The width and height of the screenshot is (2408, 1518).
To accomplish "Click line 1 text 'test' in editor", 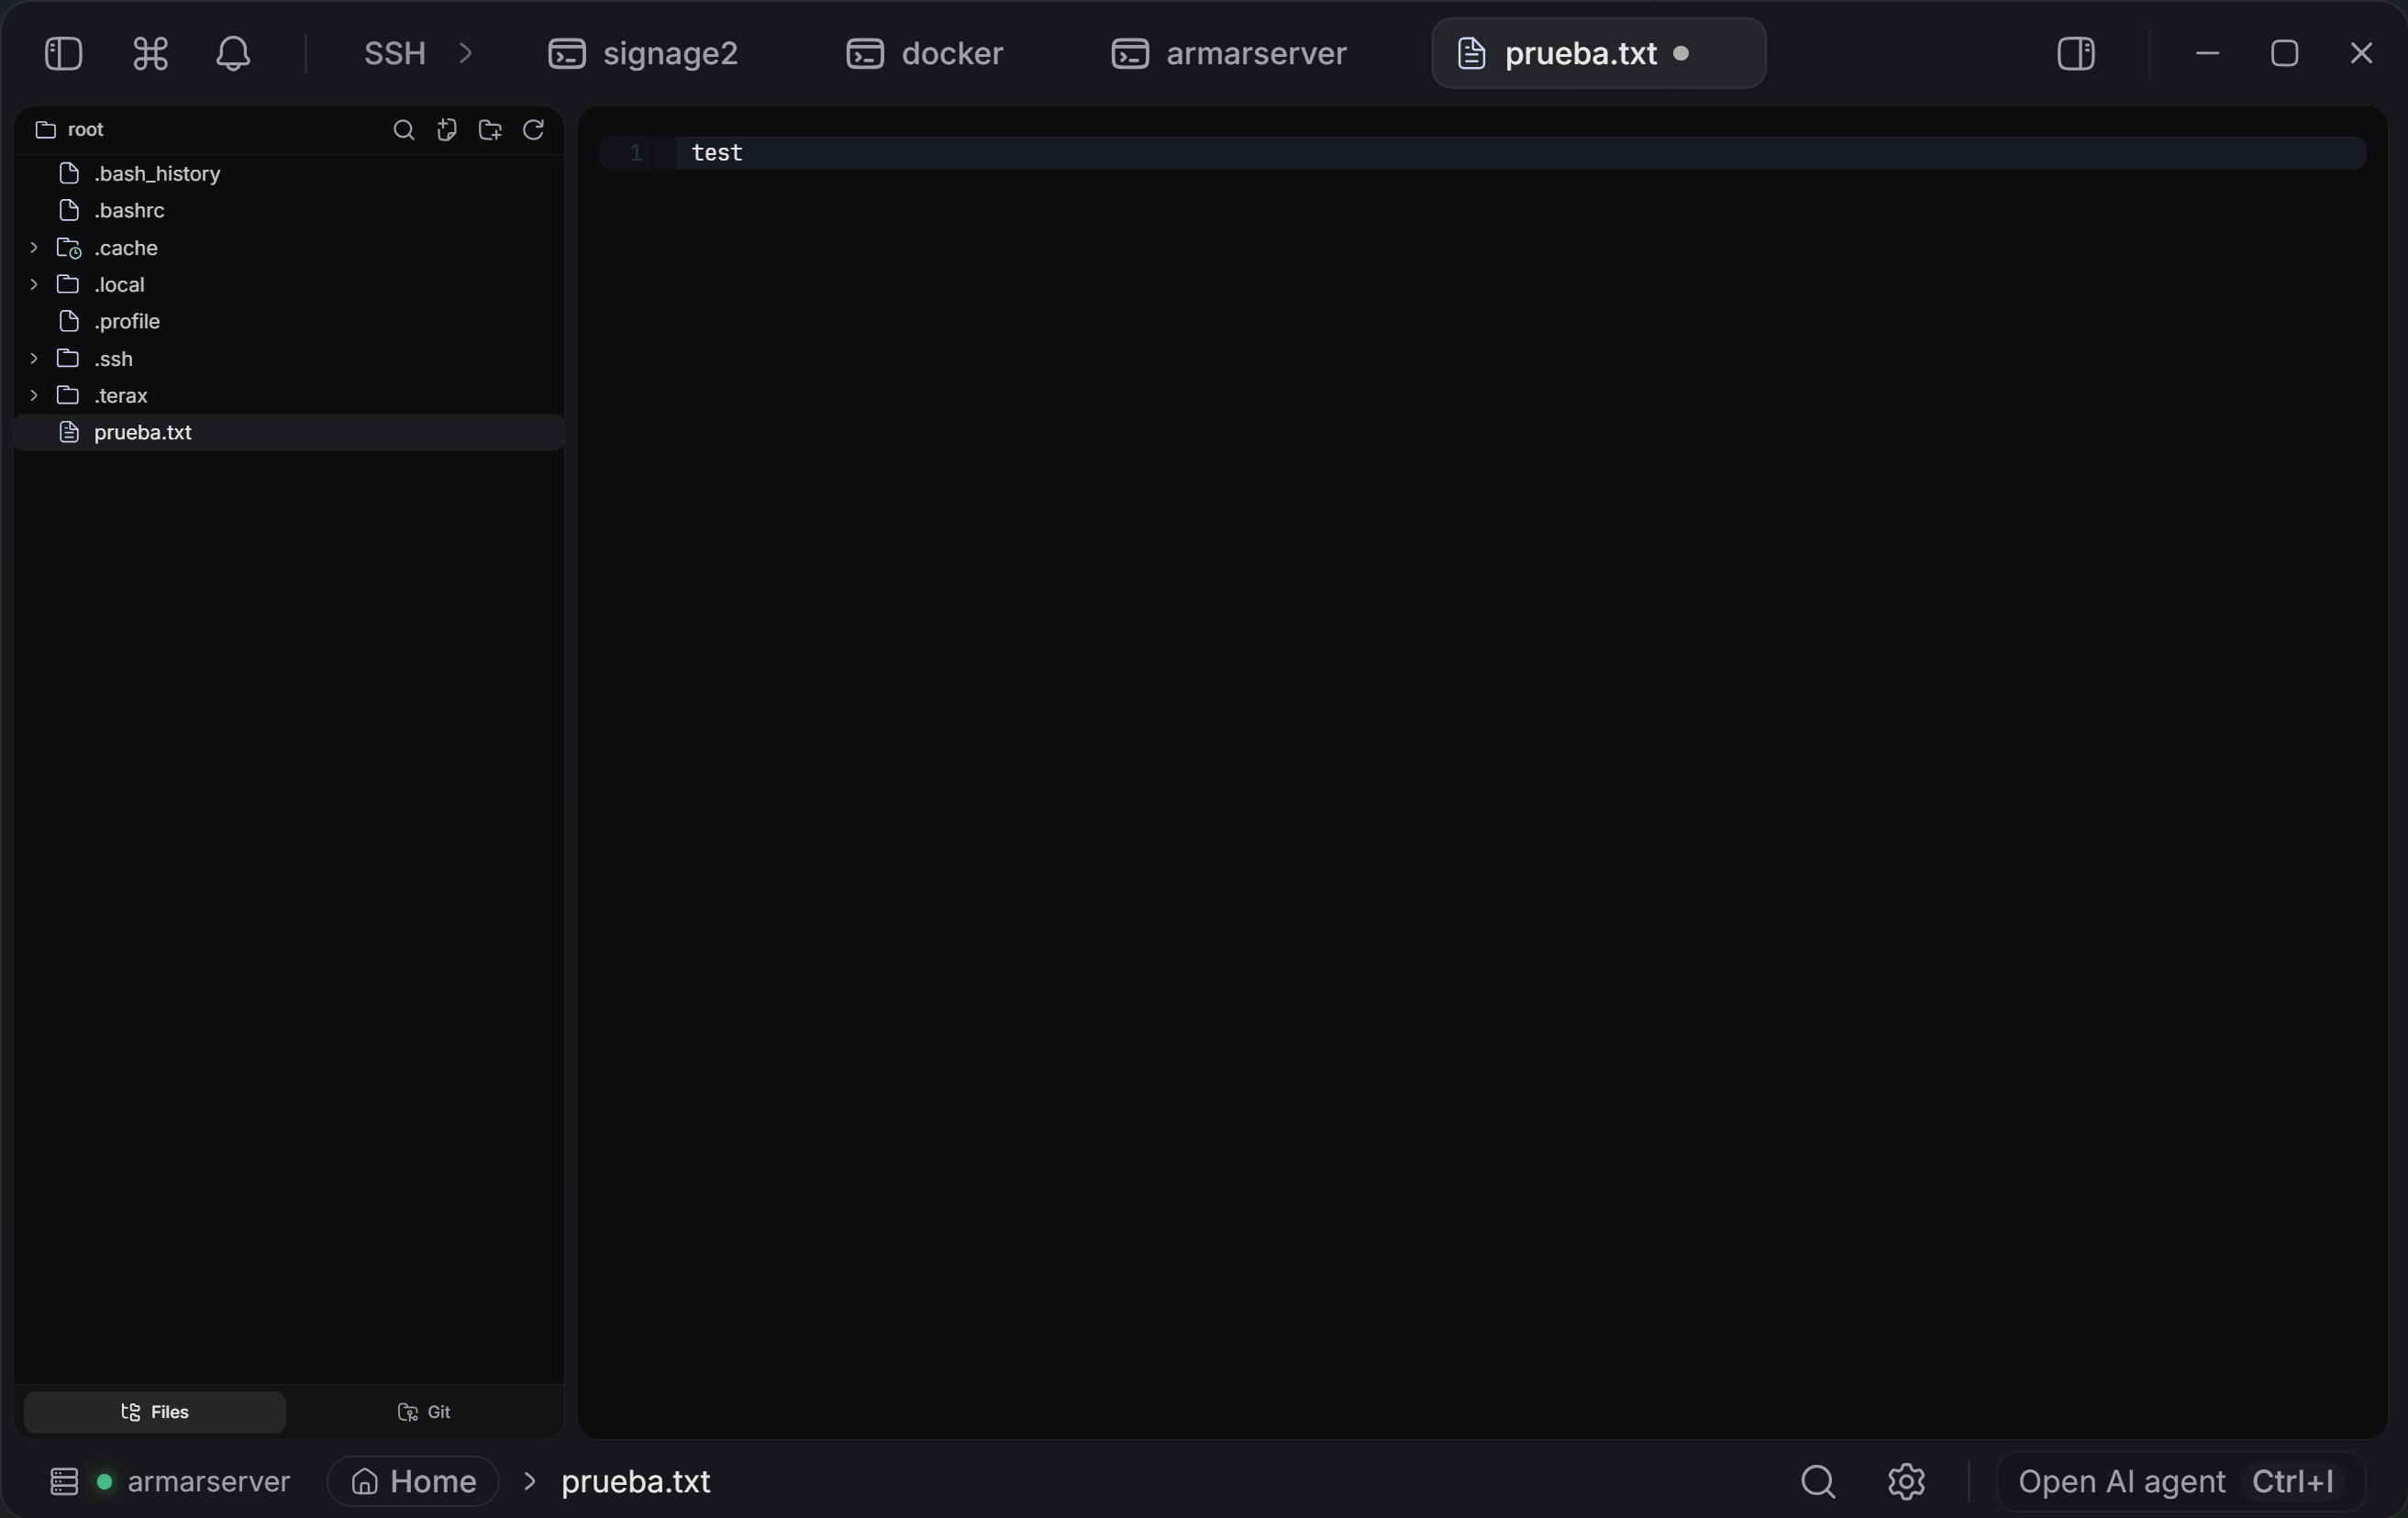I will click(717, 153).
